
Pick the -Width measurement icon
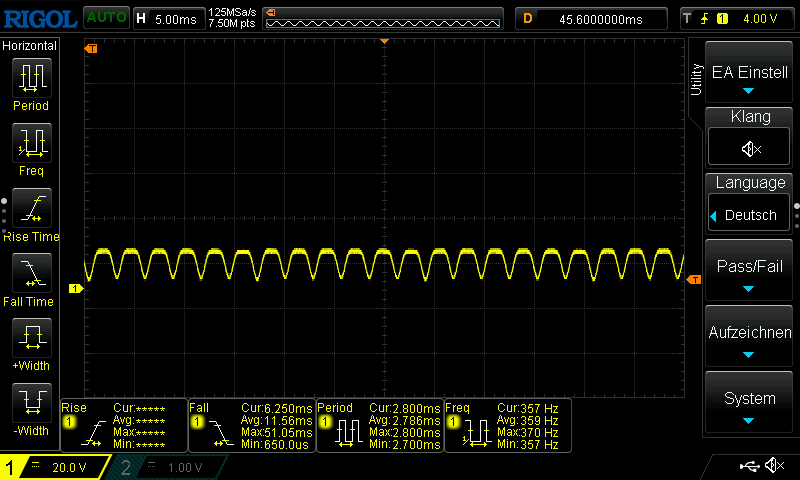click(31, 402)
